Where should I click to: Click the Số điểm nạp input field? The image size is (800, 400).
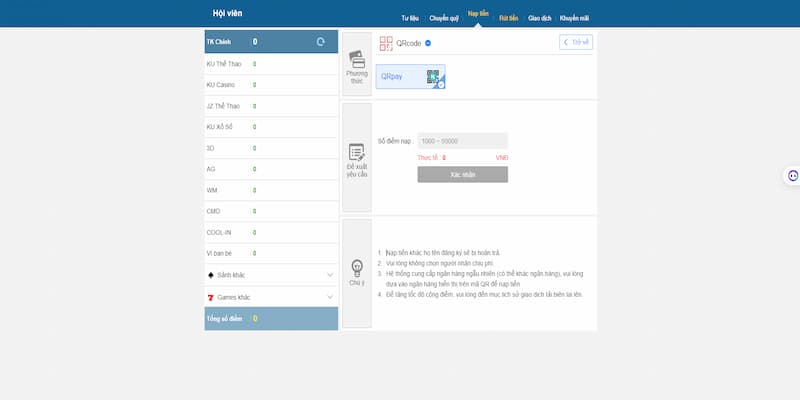tap(462, 141)
